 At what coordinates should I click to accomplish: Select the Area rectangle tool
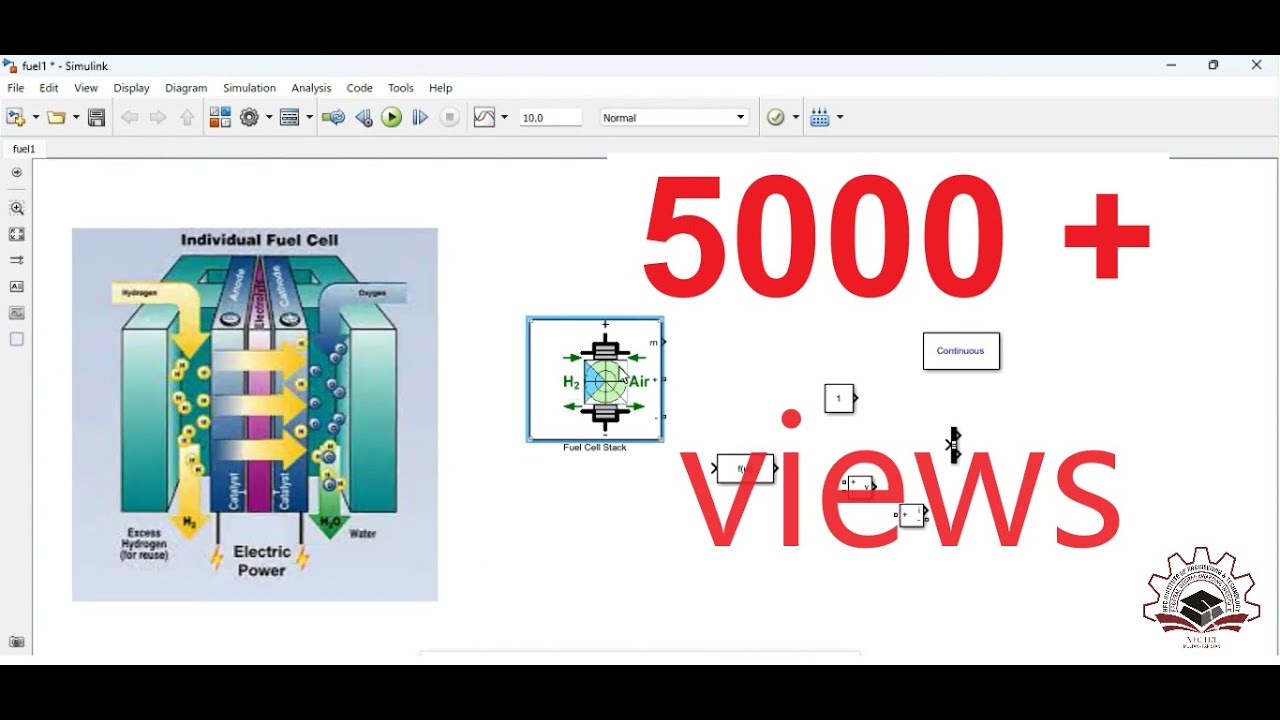click(17, 340)
